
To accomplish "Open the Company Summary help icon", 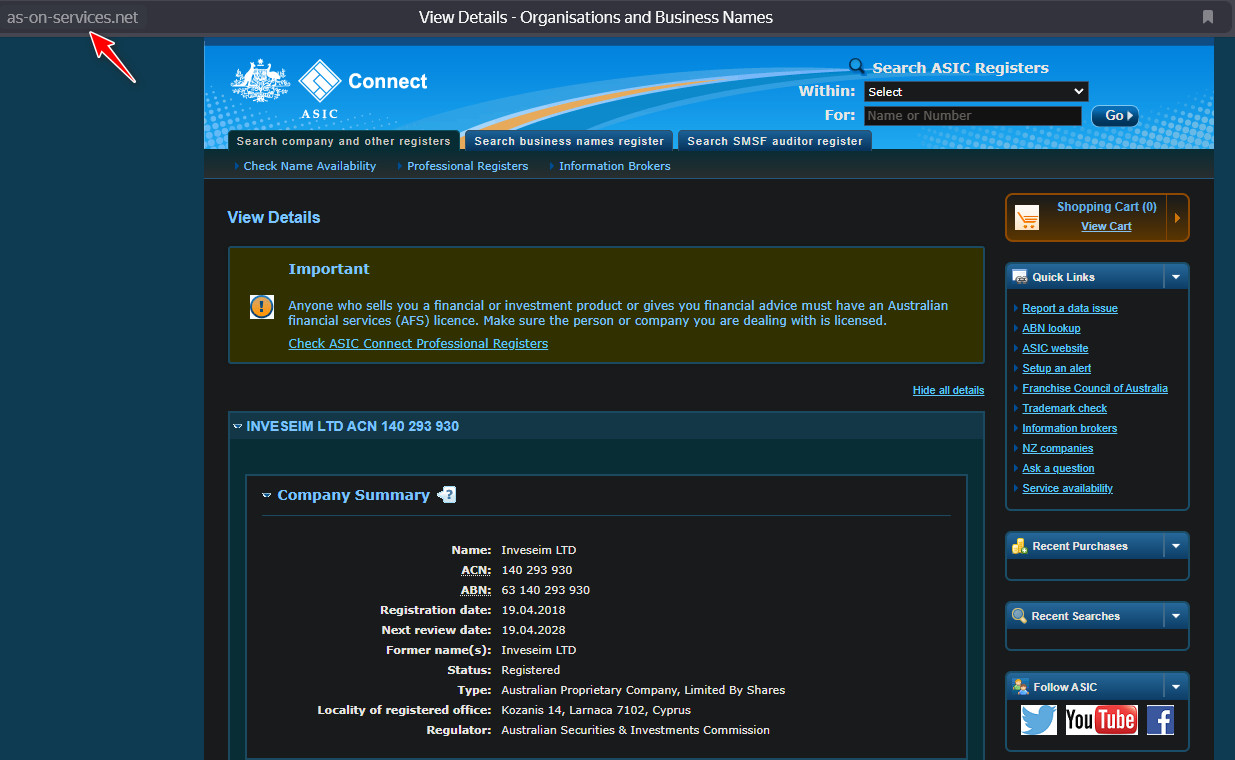I will click(x=446, y=494).
